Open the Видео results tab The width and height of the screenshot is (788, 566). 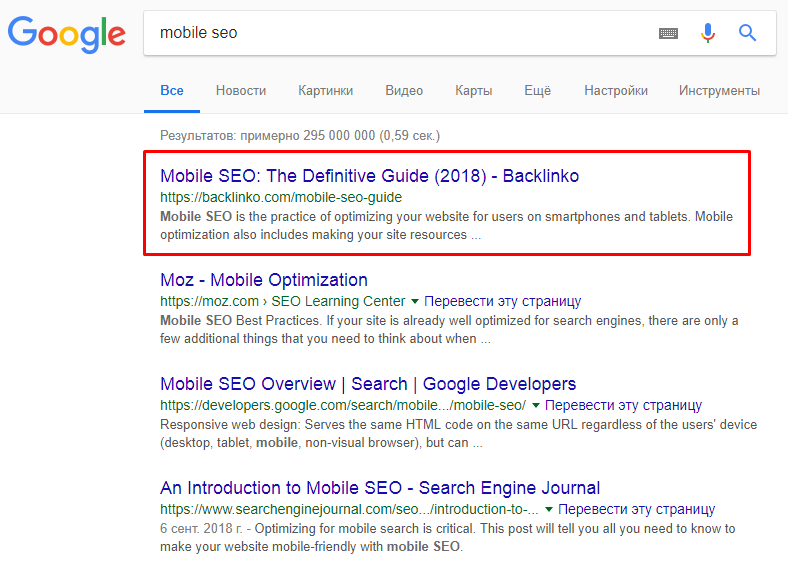point(404,90)
